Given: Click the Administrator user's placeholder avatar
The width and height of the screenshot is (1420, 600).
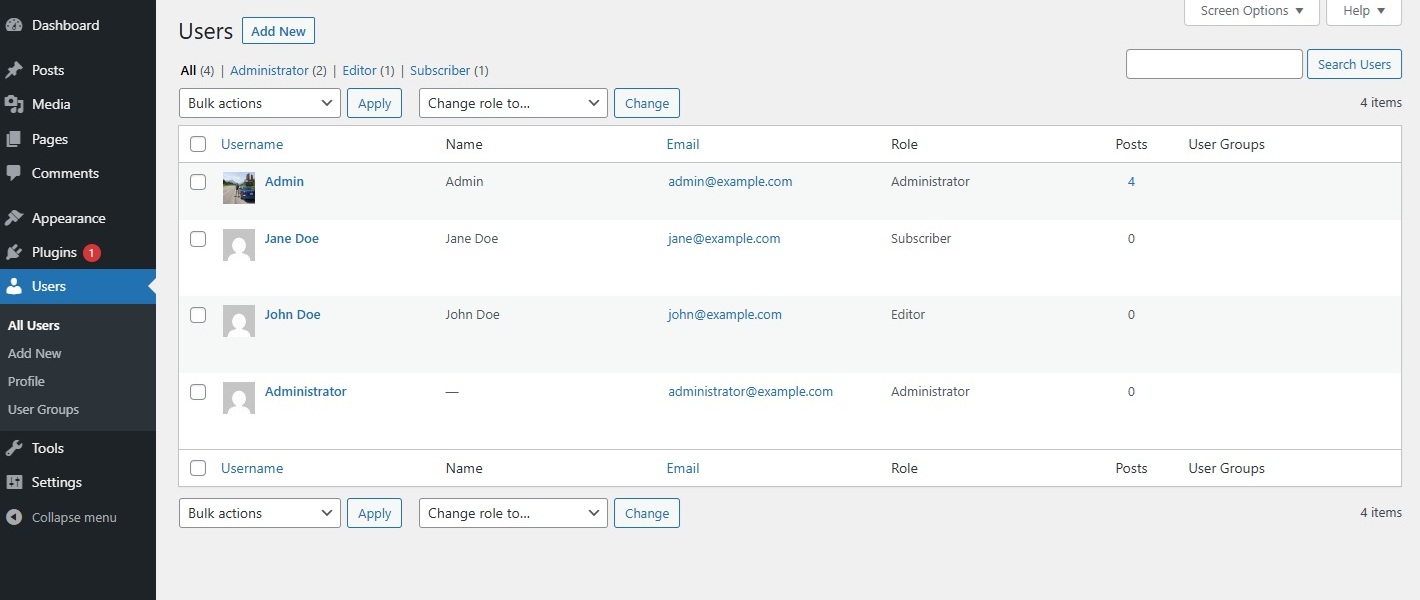Looking at the screenshot, I should pos(239,398).
